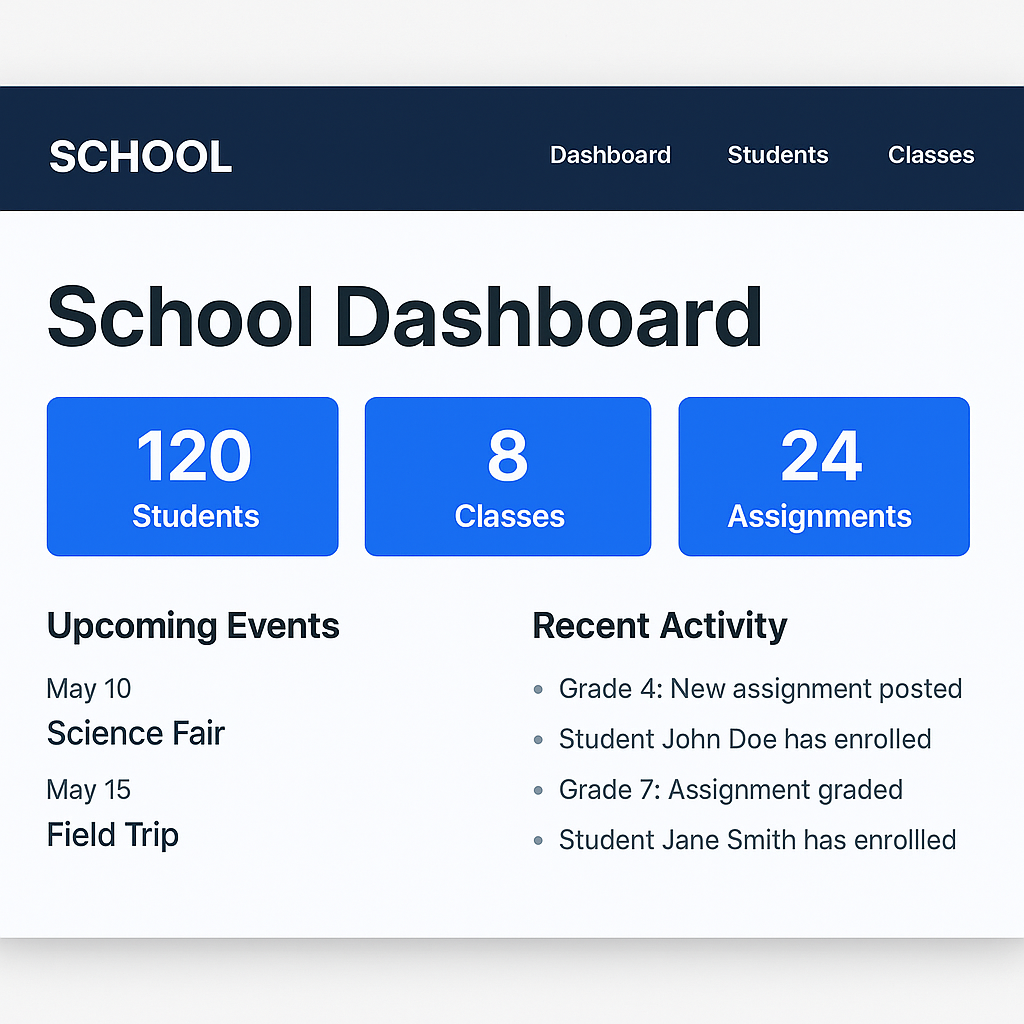This screenshot has width=1024, height=1024.
Task: Go to Students in the top navigation
Action: (777, 155)
